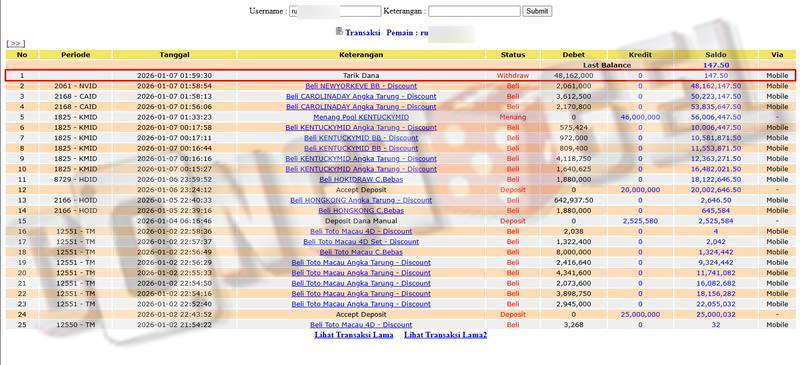Click the Keterangan column header
Image resolution: width=800 pixels, height=365 pixels.
click(361, 55)
